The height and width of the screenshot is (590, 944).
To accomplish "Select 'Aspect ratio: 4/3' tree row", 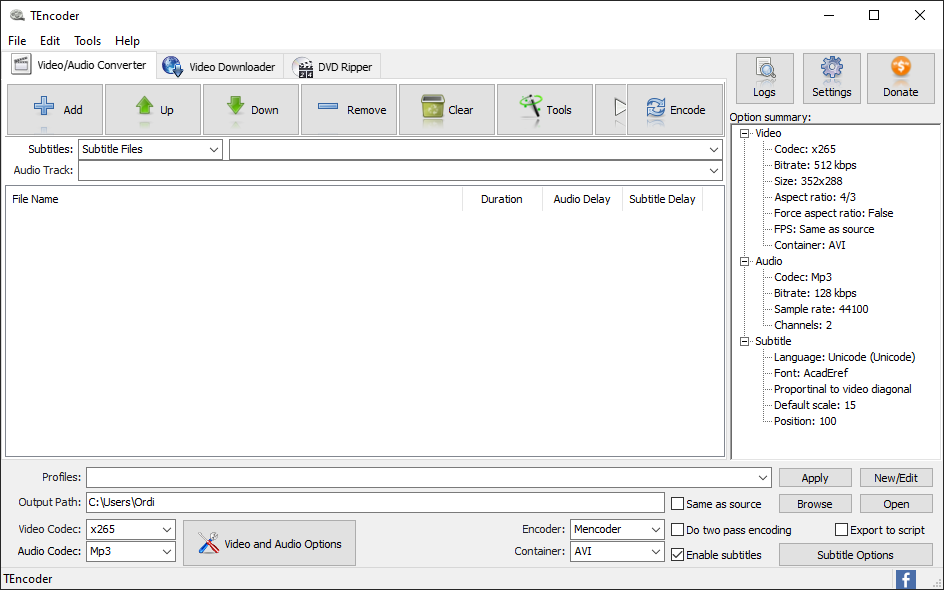I will 815,197.
